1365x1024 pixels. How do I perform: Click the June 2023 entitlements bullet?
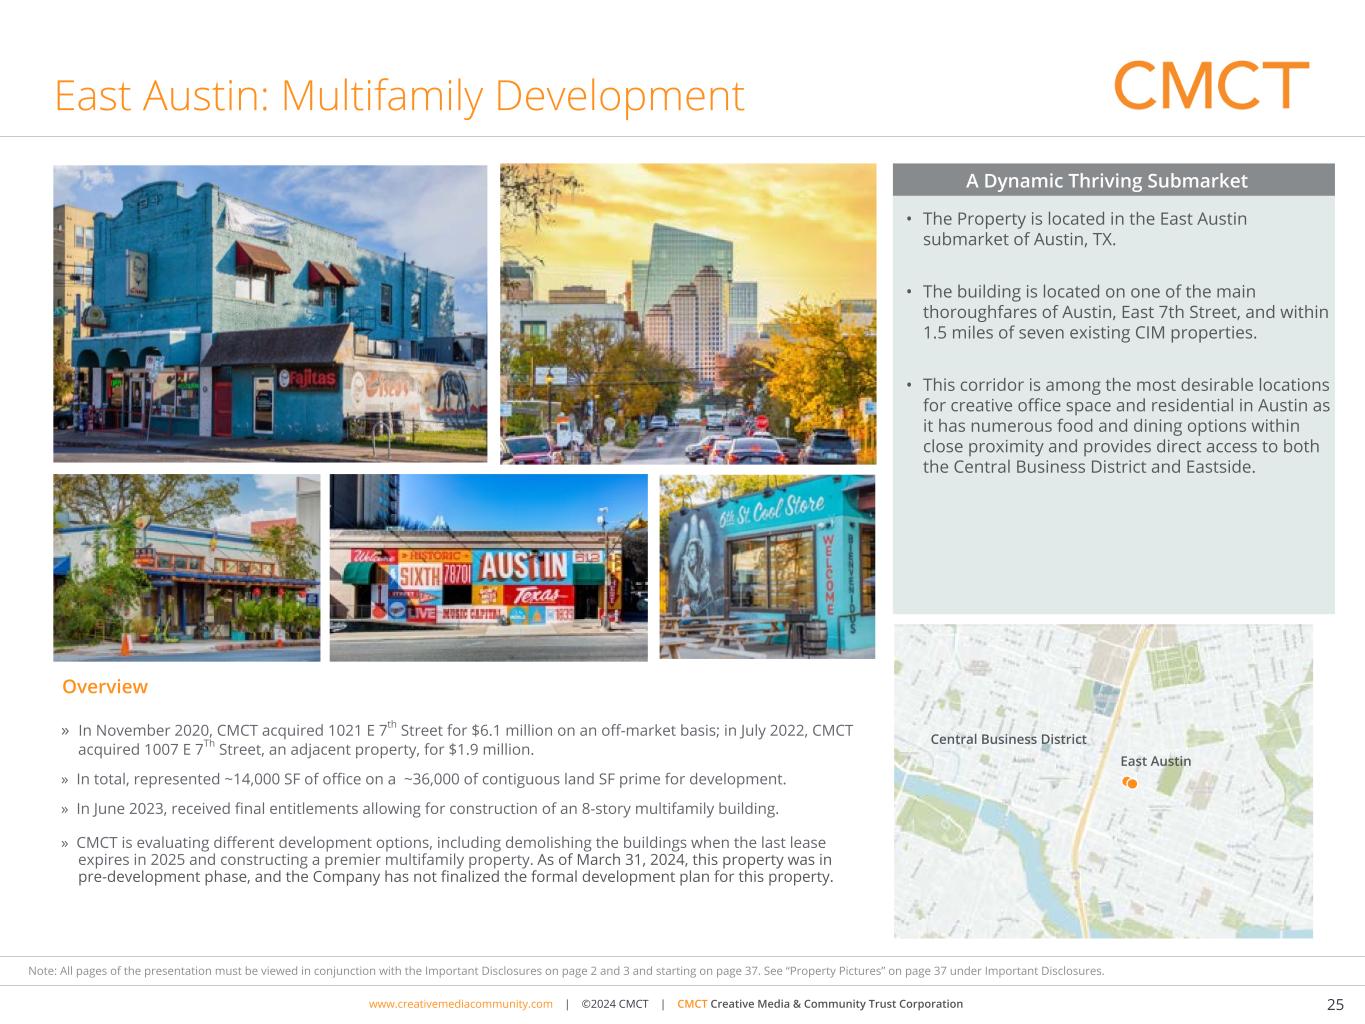427,809
